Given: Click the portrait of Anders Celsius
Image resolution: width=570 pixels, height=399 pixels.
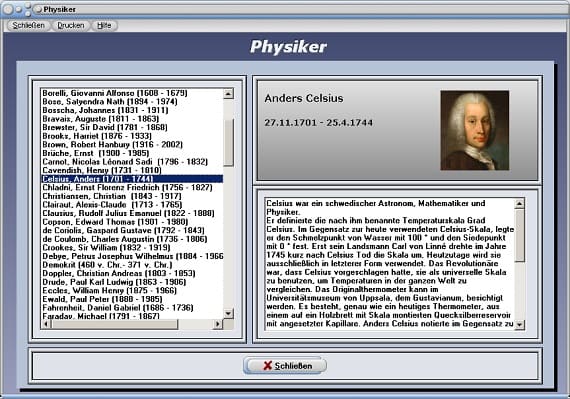Looking at the screenshot, I should pos(474,130).
